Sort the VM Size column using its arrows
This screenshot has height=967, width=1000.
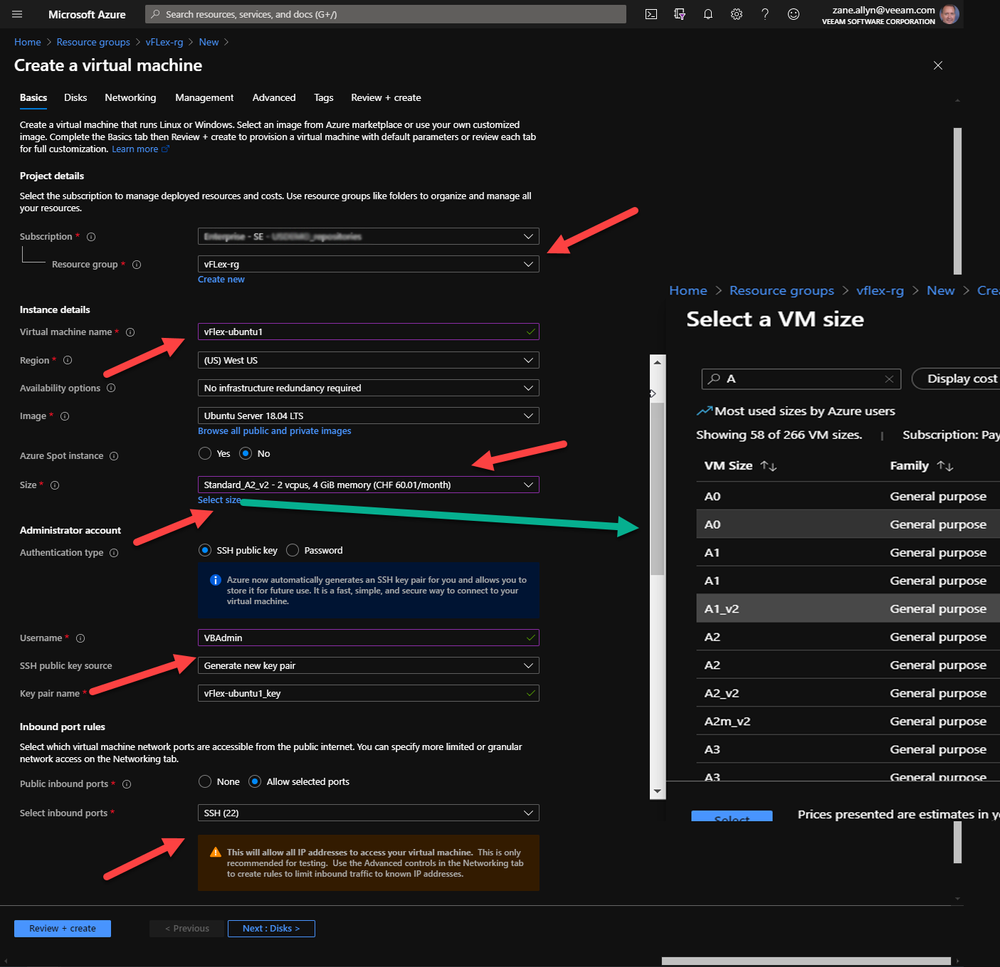point(768,466)
